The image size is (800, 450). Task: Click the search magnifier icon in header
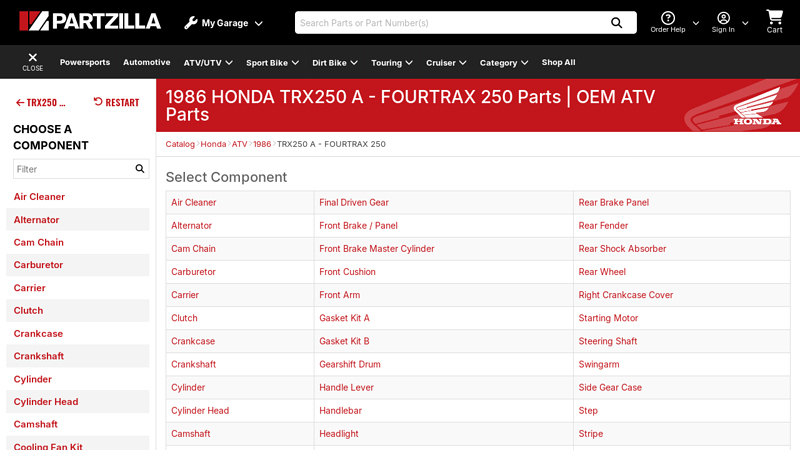616,23
